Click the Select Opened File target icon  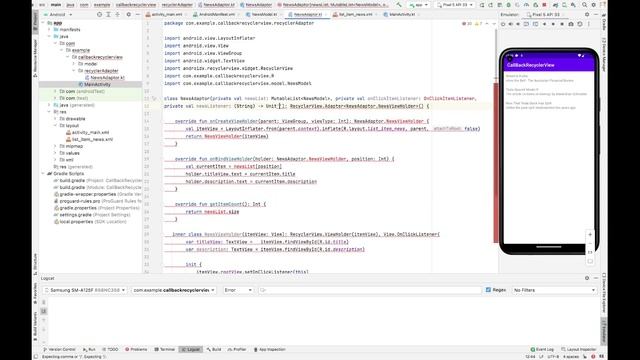(x=99, y=14)
